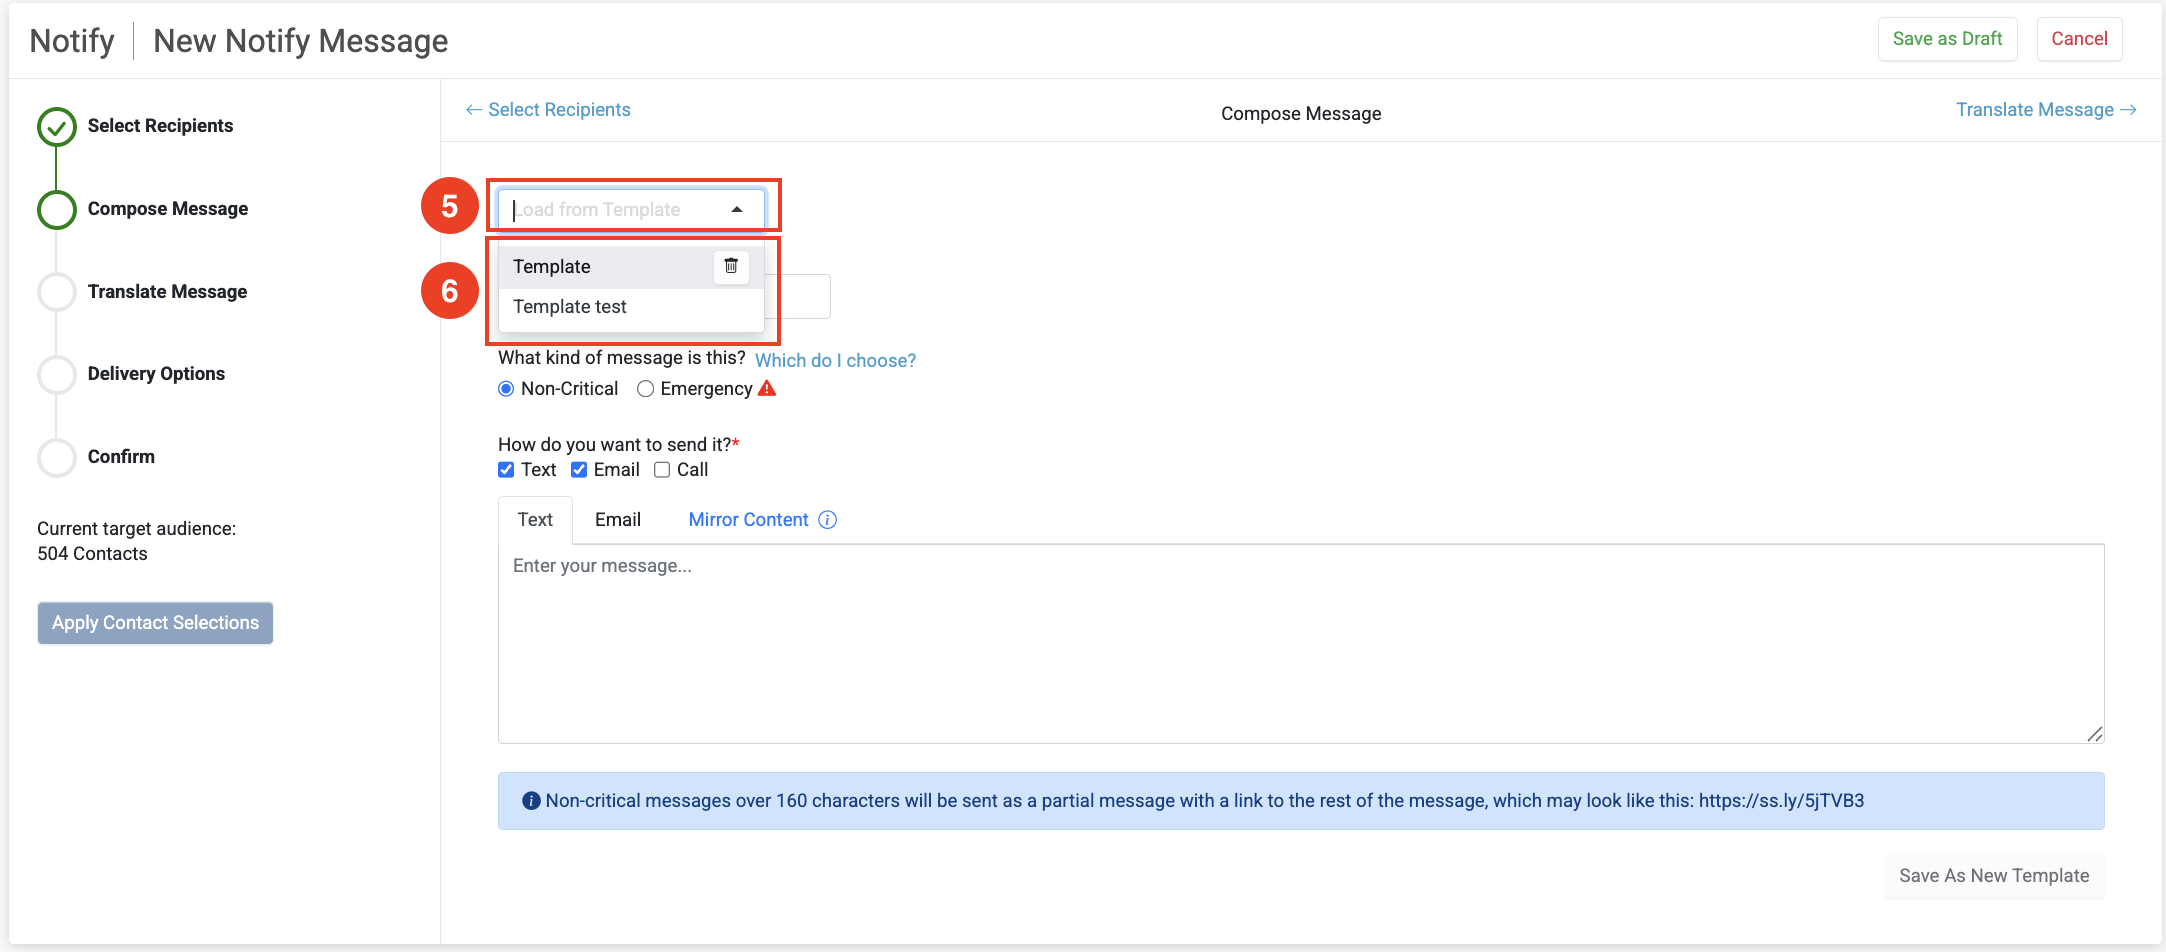Switch to the Text content tab
Image resolution: width=2166 pixels, height=952 pixels.
point(535,520)
